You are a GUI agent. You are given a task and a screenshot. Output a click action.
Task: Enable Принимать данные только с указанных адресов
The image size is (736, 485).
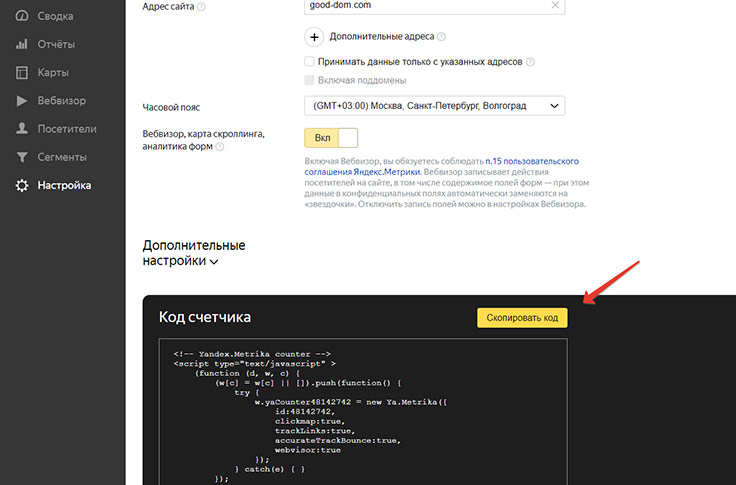(x=310, y=62)
